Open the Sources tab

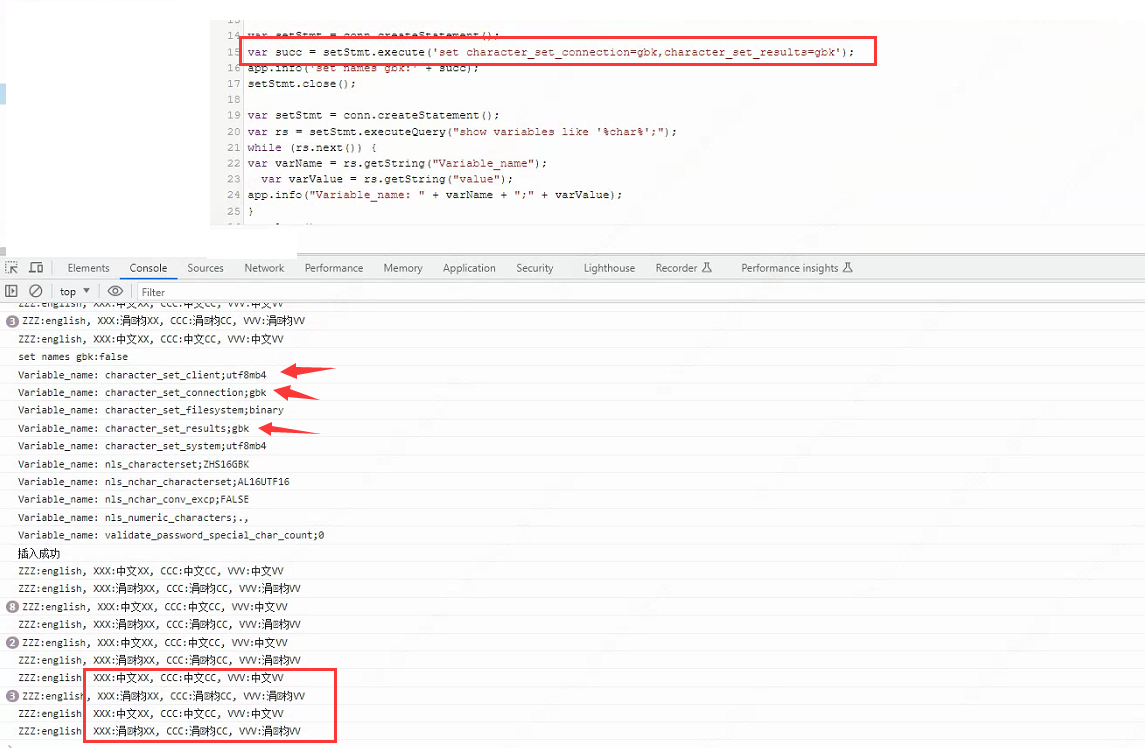tap(205, 268)
